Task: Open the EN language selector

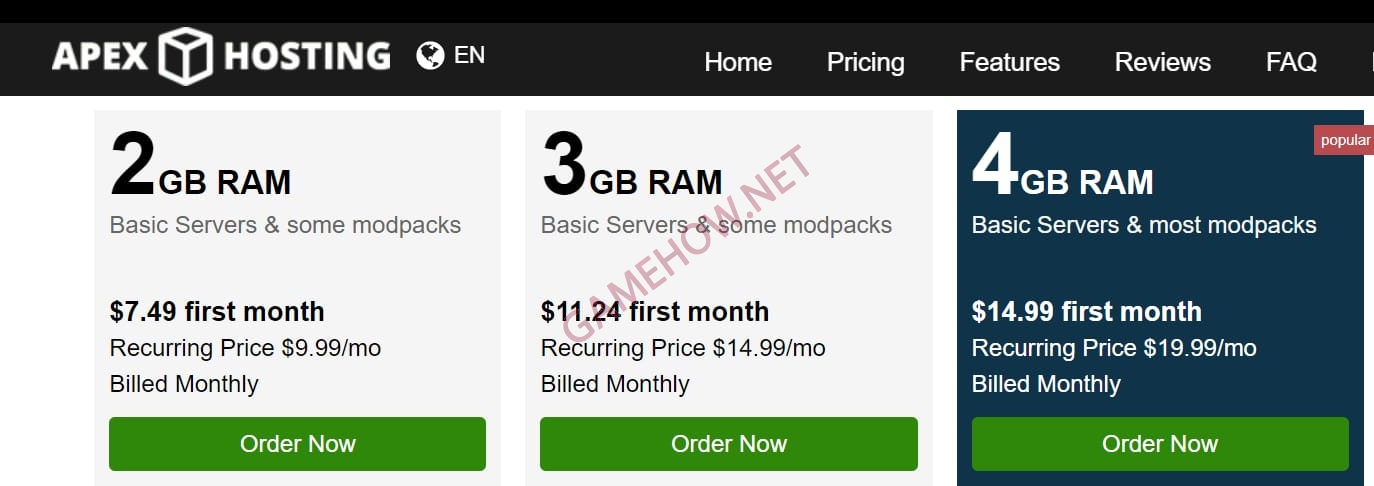Action: tap(469, 55)
